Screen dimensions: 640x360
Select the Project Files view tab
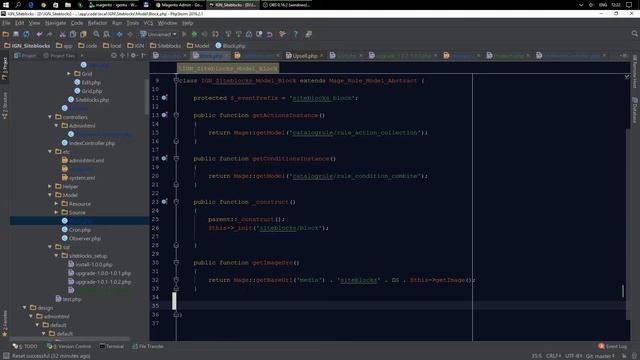(x=59, y=56)
